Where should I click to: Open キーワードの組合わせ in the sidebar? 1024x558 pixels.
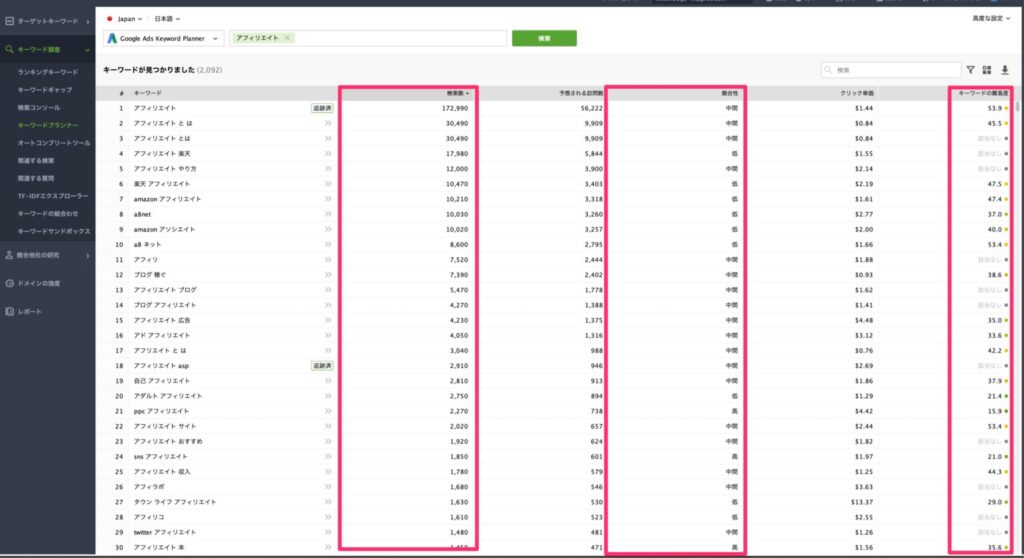coord(48,214)
